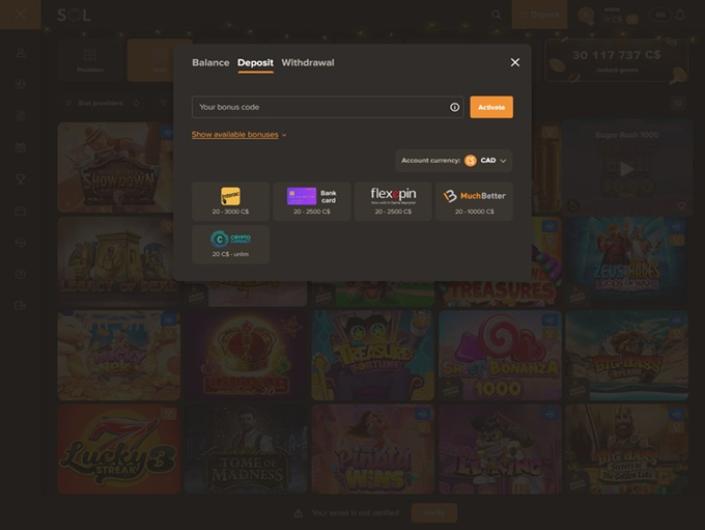Click the Deposit button in header
This screenshot has height=530, width=705.
(x=540, y=14)
